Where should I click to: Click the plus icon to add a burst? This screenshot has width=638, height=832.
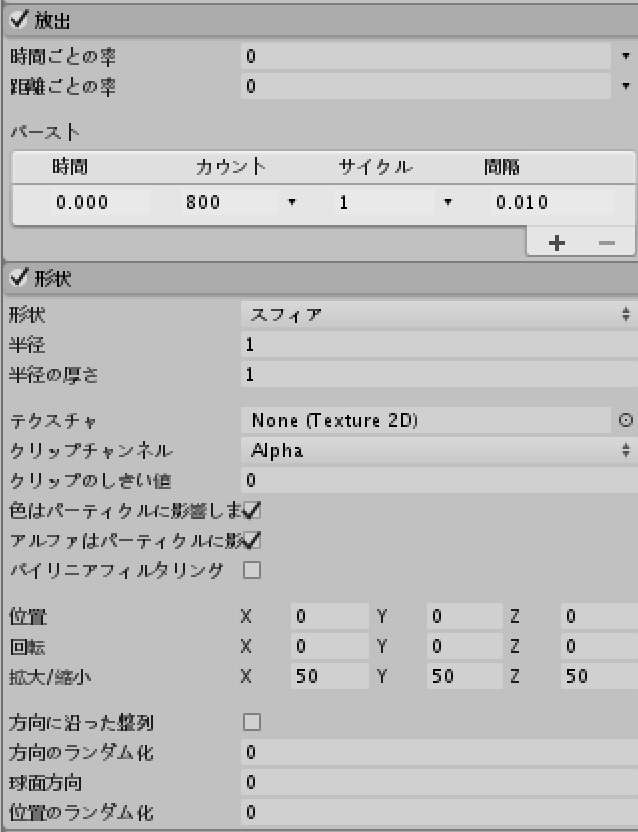558,243
